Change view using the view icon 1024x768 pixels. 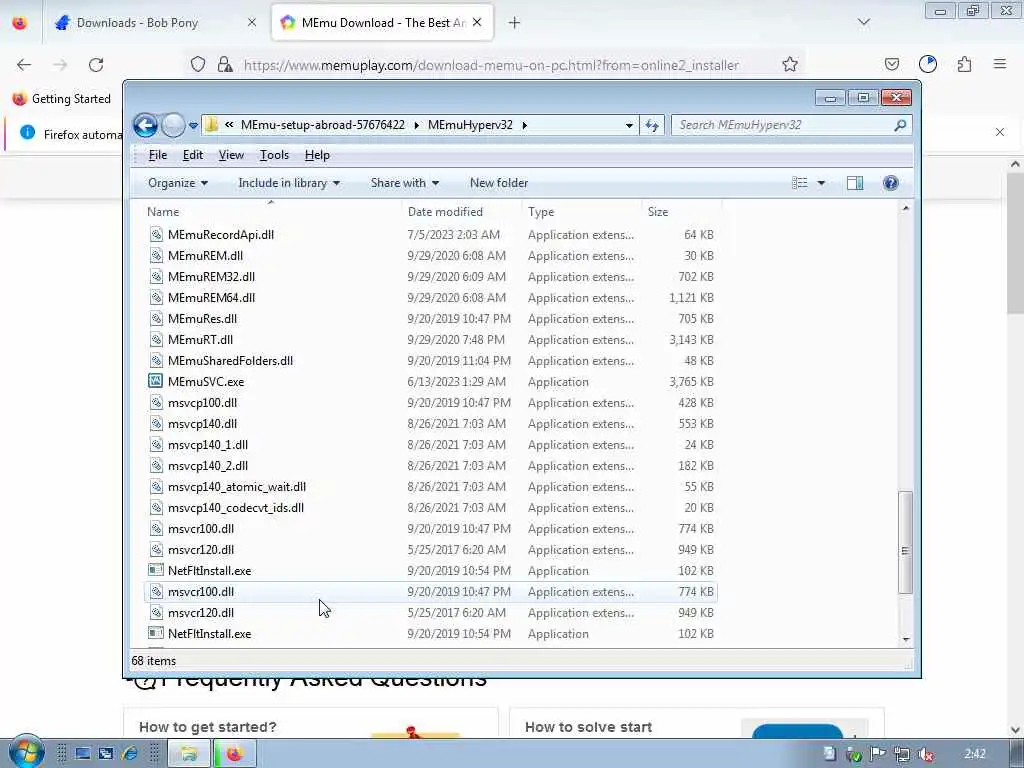tap(800, 183)
